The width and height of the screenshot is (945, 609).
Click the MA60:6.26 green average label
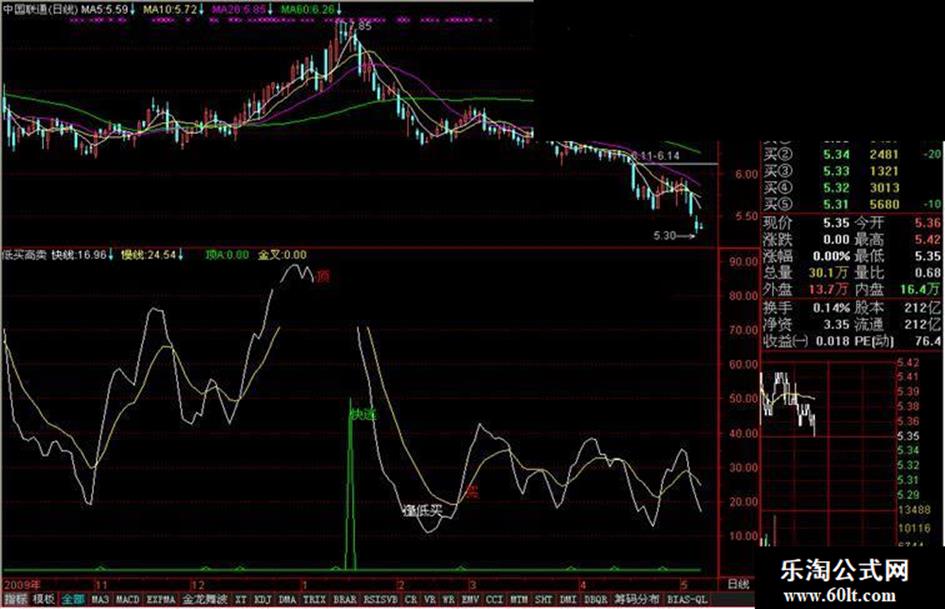click(307, 9)
